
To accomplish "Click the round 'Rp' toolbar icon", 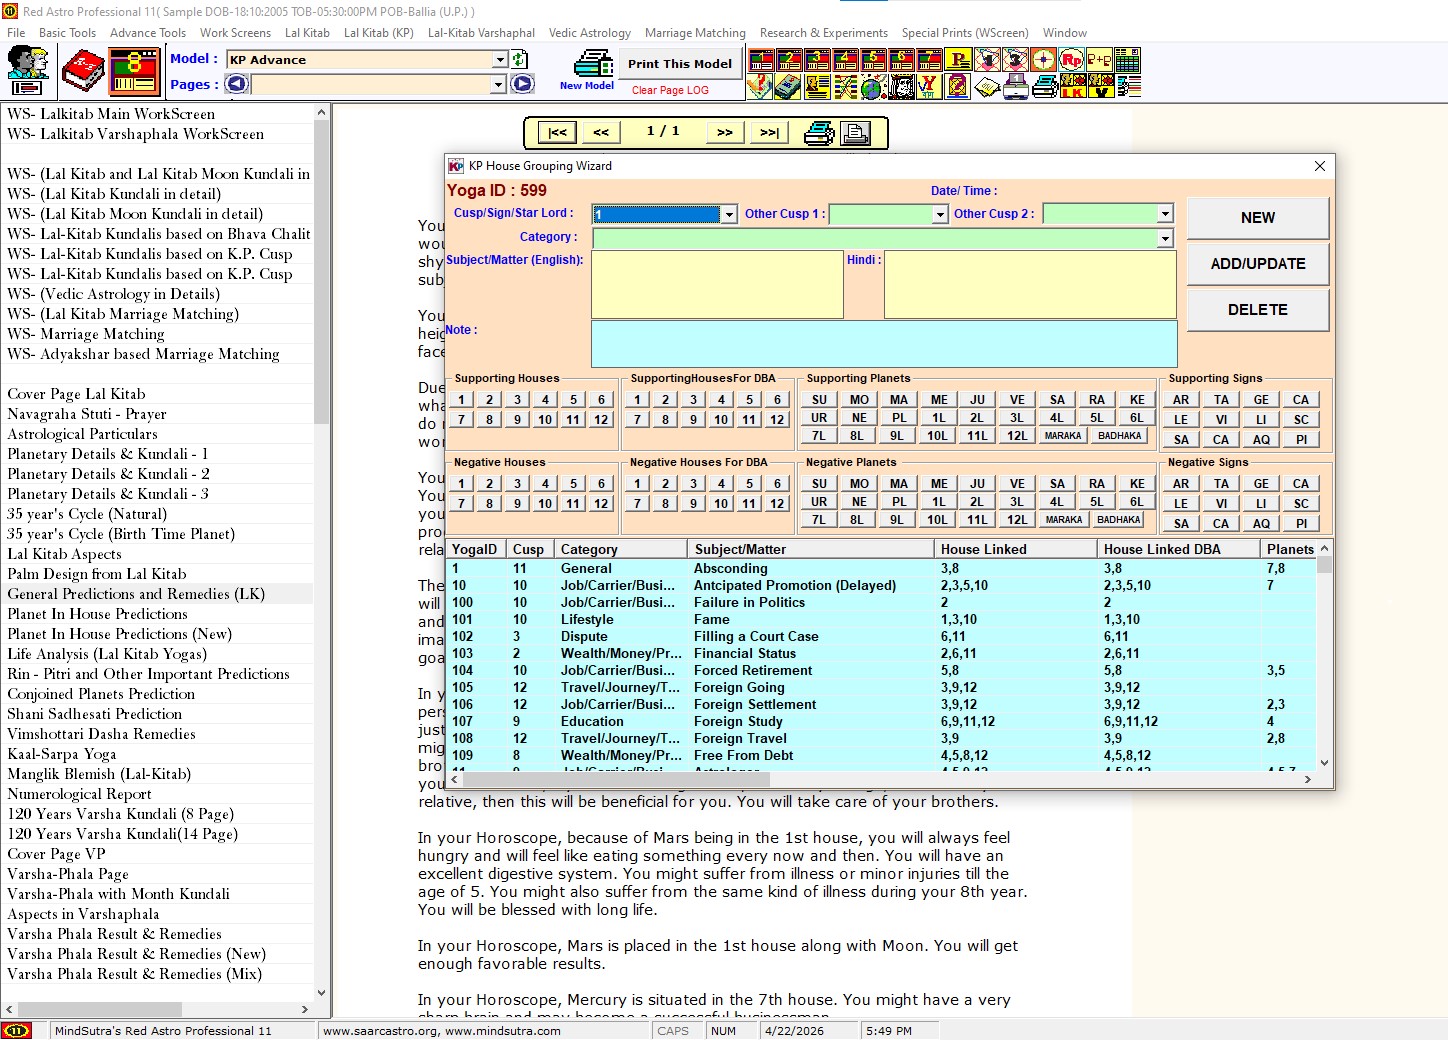I will coord(1071,59).
